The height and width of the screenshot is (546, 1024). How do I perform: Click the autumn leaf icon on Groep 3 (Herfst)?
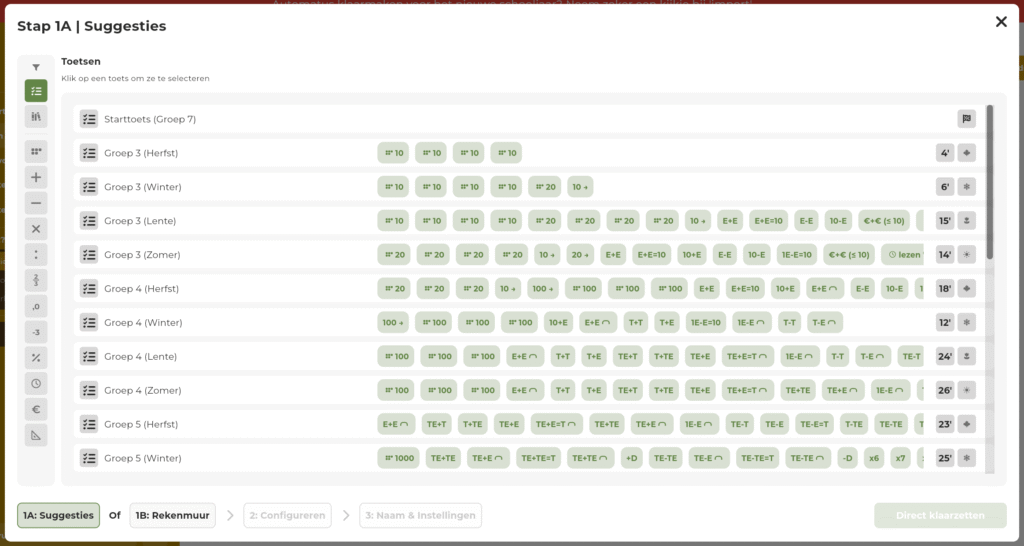[967, 153]
